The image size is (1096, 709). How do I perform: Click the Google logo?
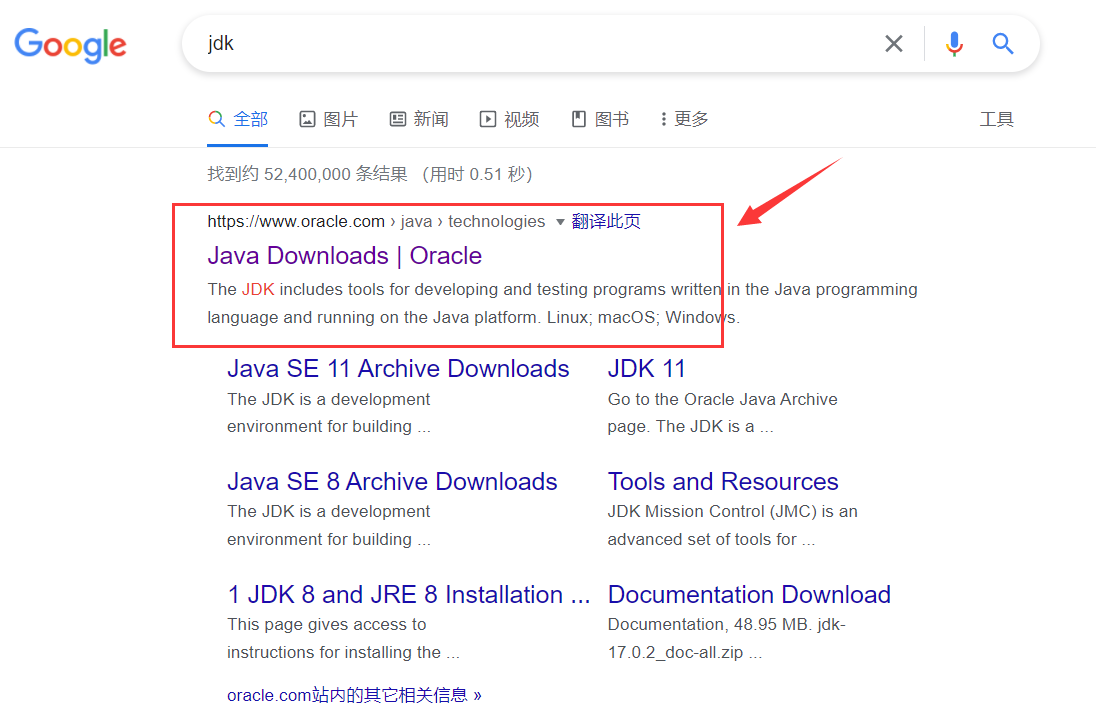71,45
